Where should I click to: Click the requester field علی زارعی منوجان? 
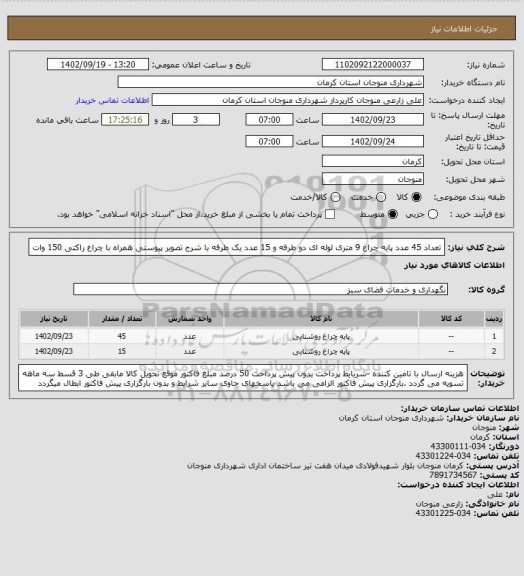tap(288, 100)
